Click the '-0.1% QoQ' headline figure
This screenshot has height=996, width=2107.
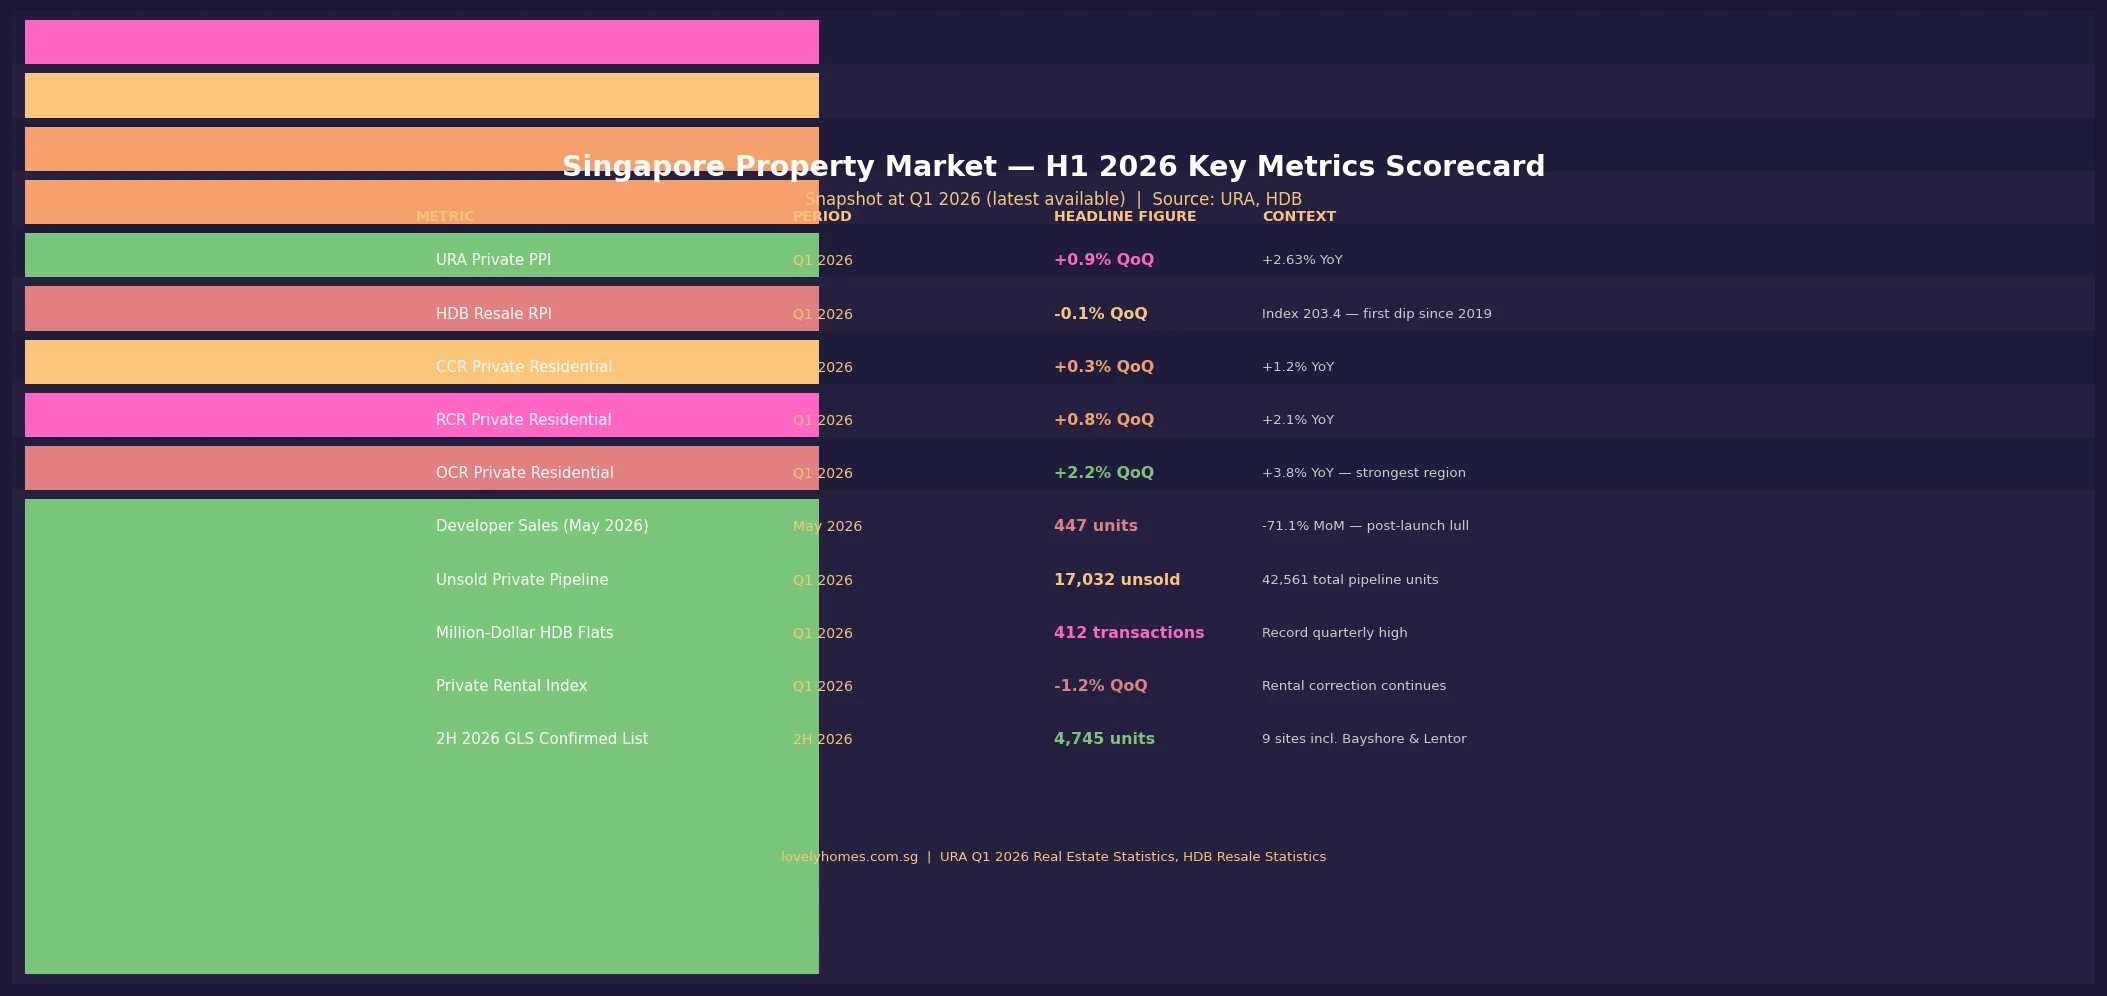pyautogui.click(x=1101, y=314)
